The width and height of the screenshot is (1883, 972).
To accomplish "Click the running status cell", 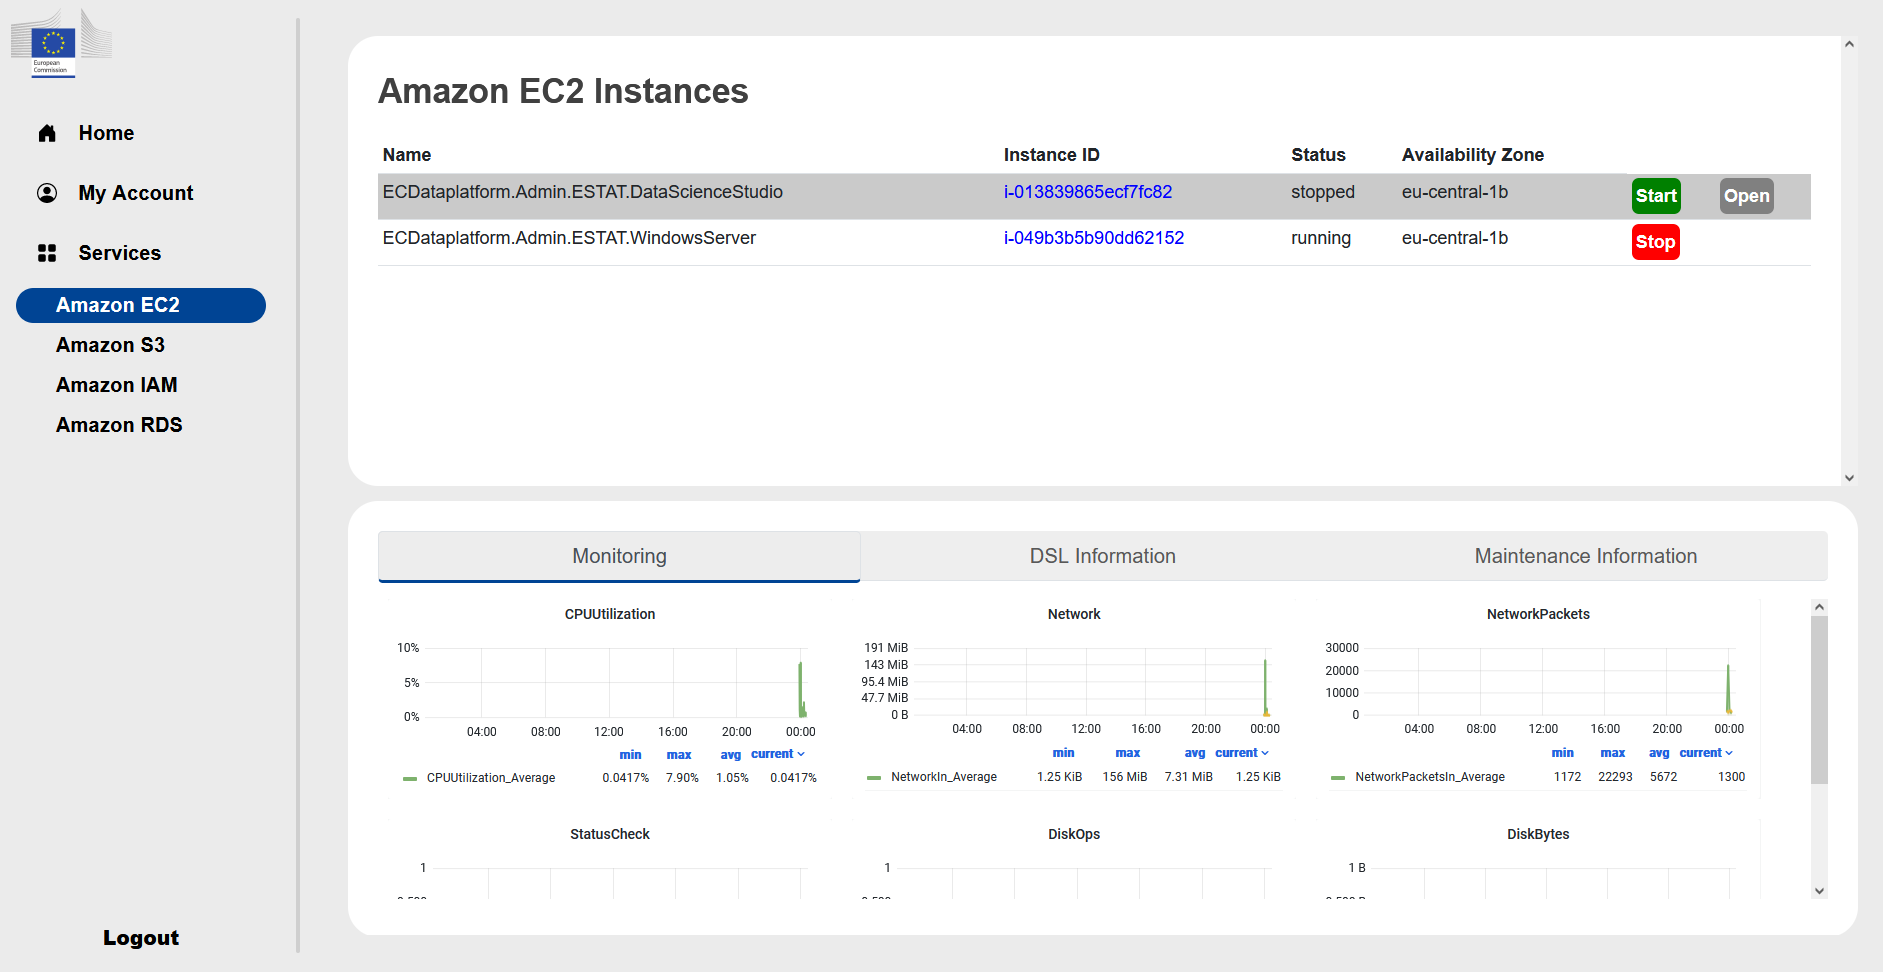I will (x=1321, y=238).
